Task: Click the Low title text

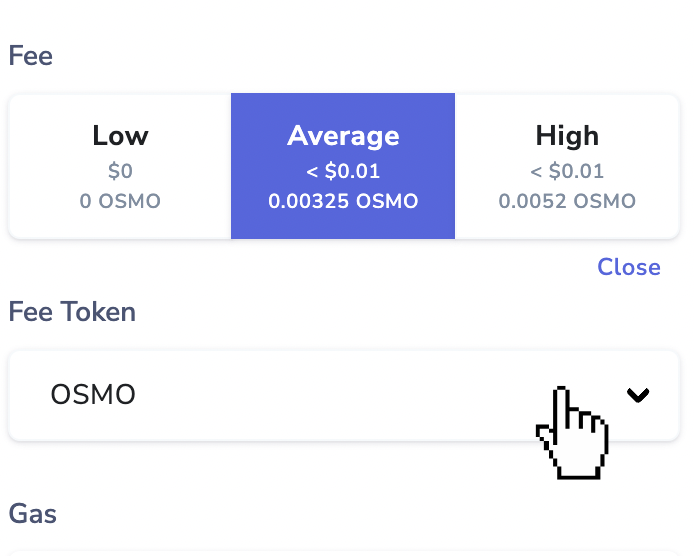Action: click(x=120, y=135)
